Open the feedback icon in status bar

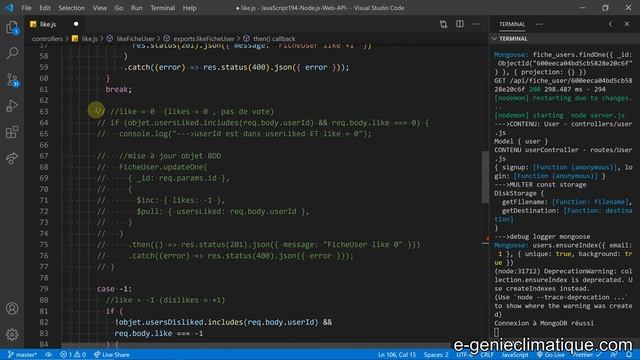point(614,355)
